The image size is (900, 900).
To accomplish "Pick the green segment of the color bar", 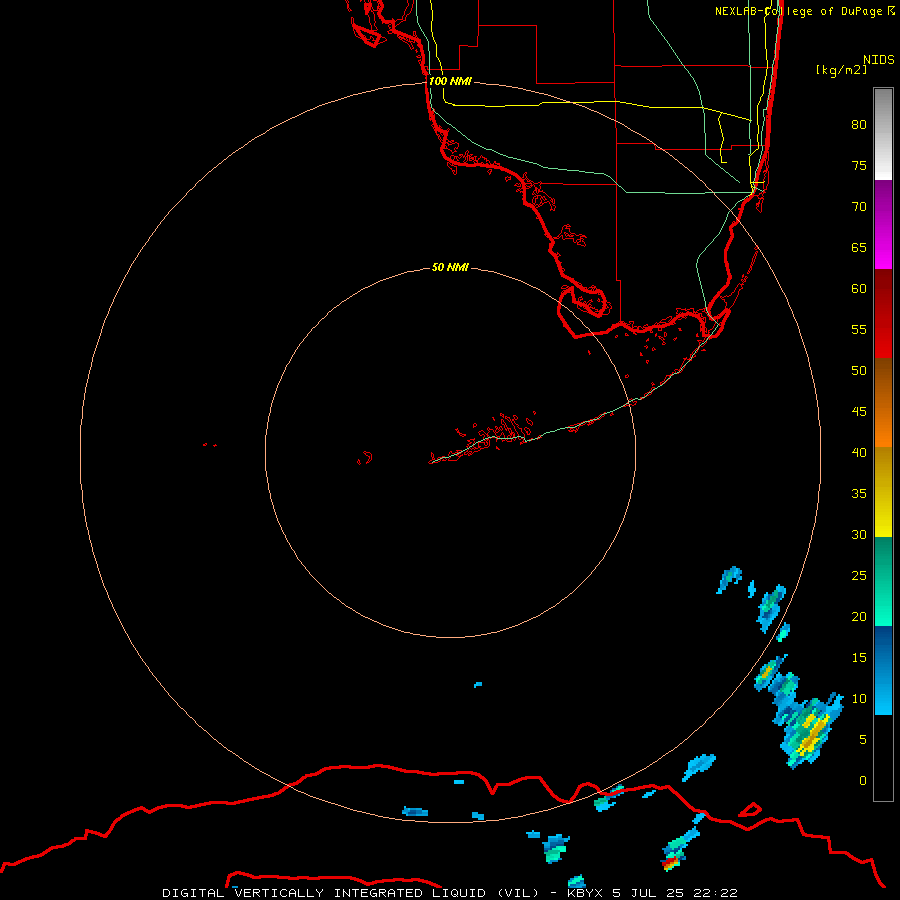I will (883, 581).
